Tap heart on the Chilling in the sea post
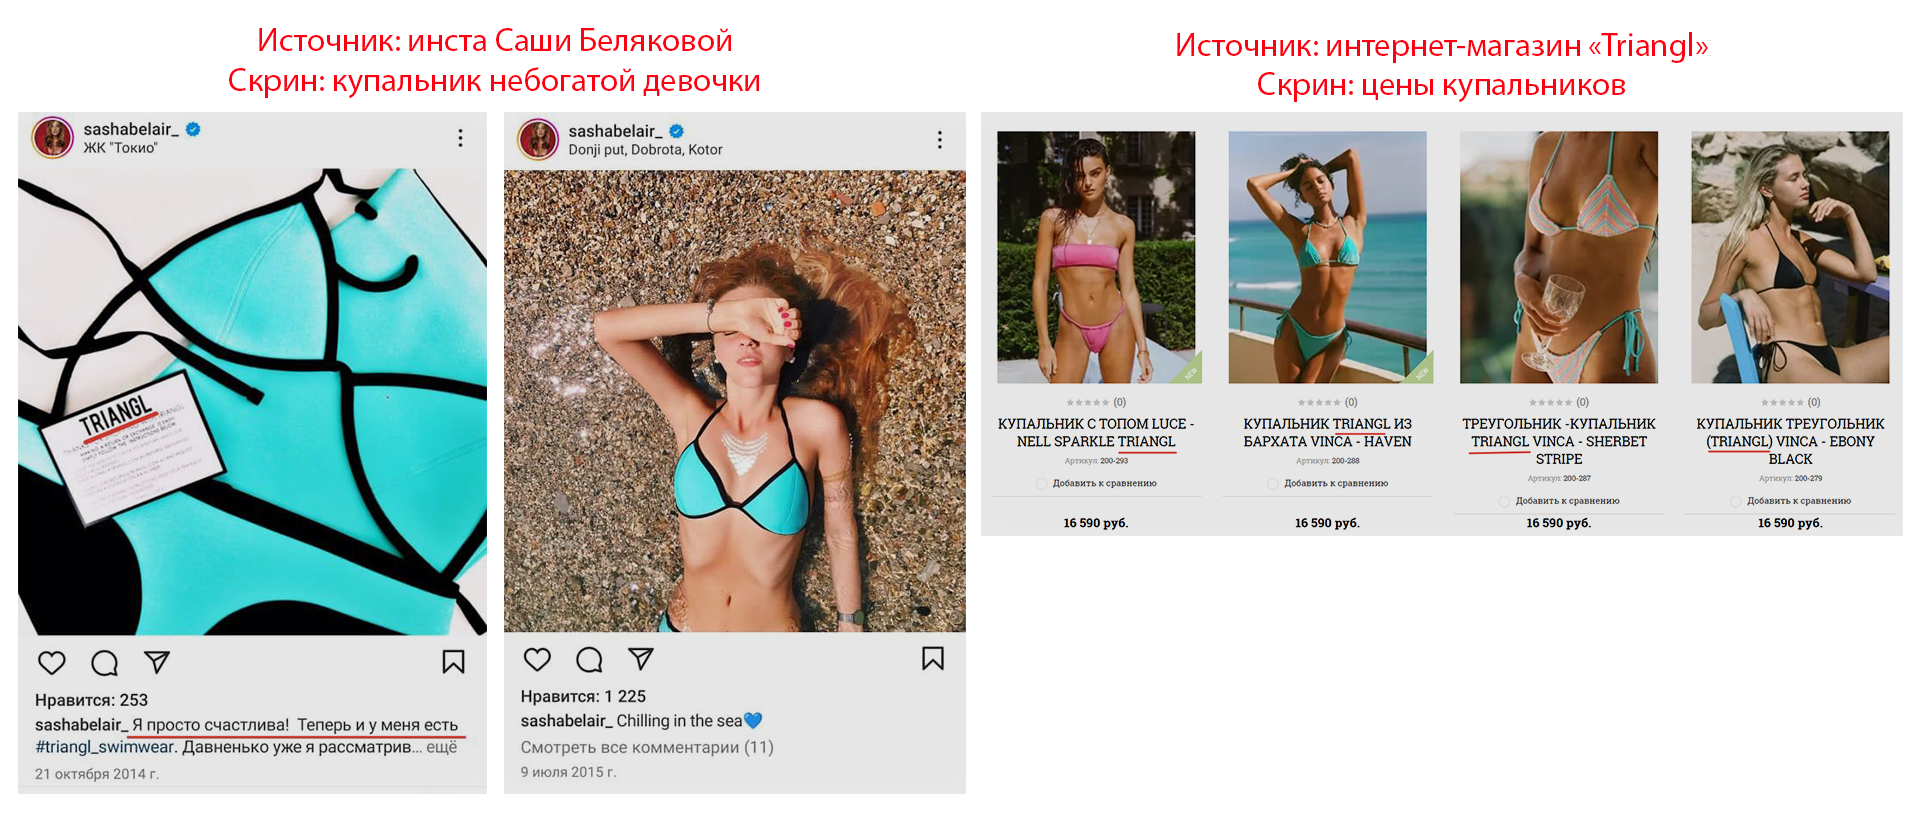The height and width of the screenshot is (825, 1920). tap(538, 659)
